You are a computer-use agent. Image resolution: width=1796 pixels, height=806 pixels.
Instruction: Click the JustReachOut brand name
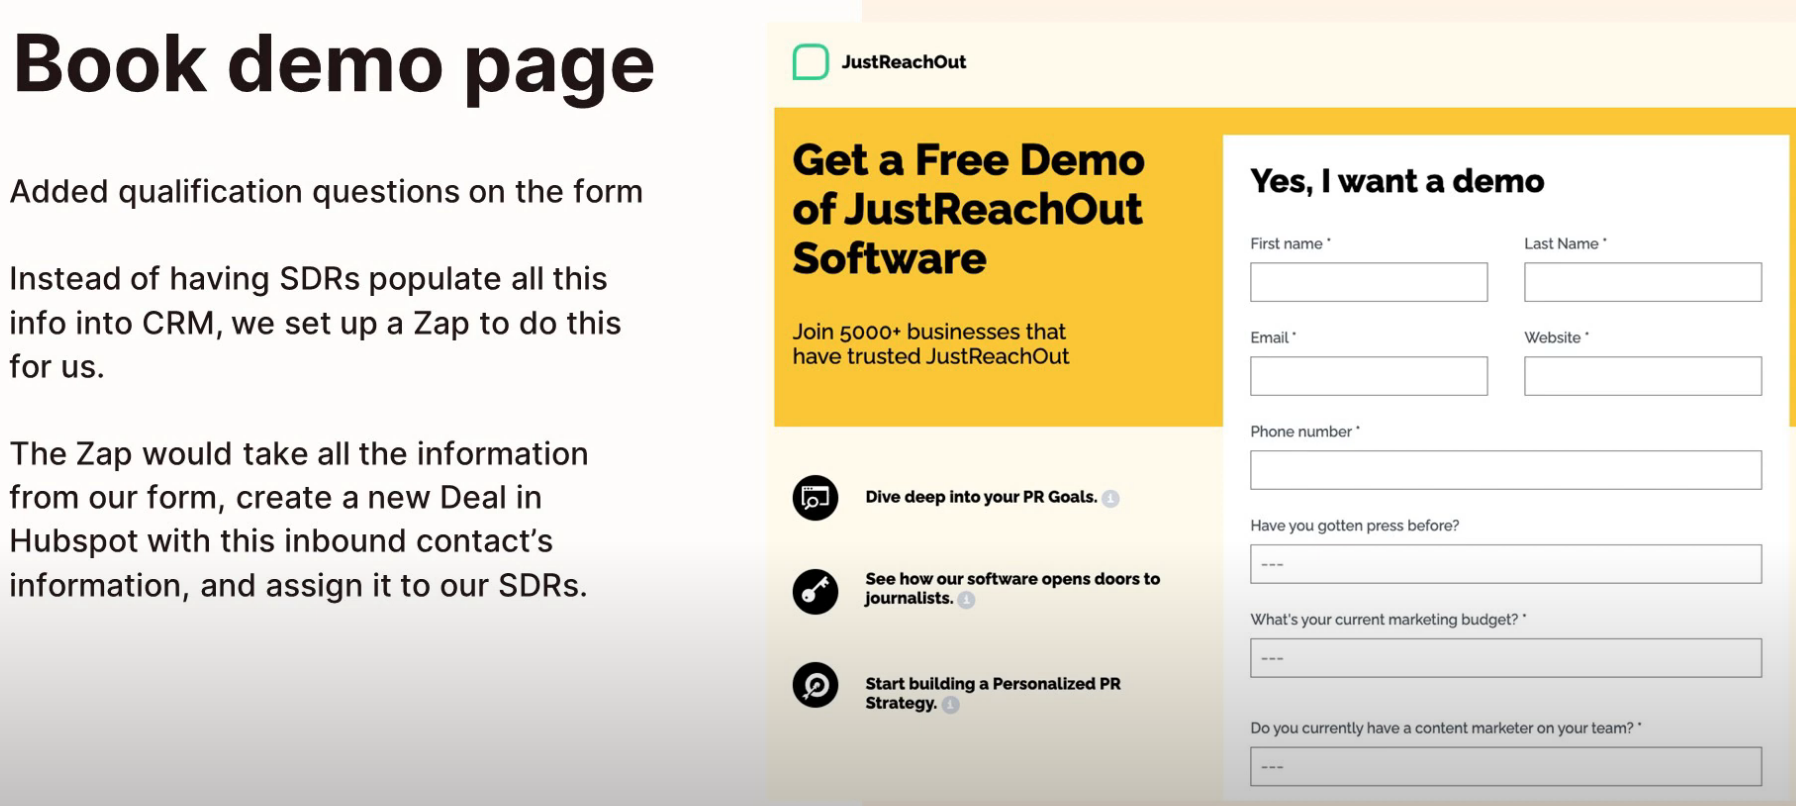pyautogui.click(x=904, y=62)
